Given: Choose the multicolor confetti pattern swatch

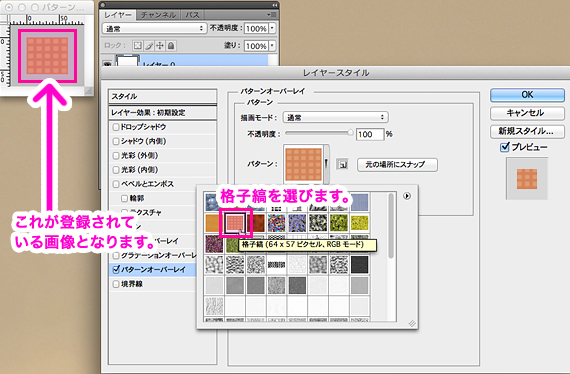Looking at the screenshot, I should [x=276, y=223].
